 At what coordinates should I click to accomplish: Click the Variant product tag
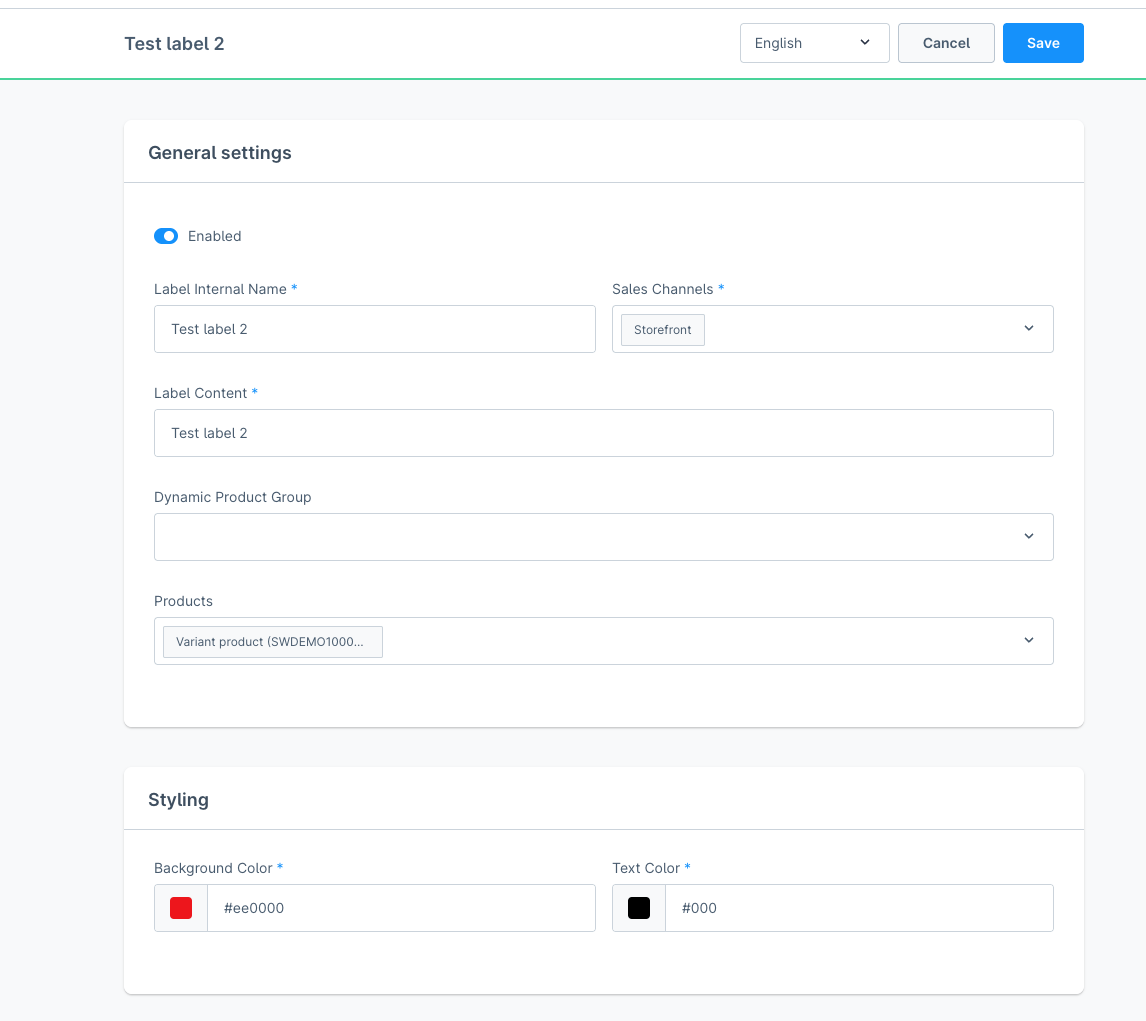coord(272,642)
